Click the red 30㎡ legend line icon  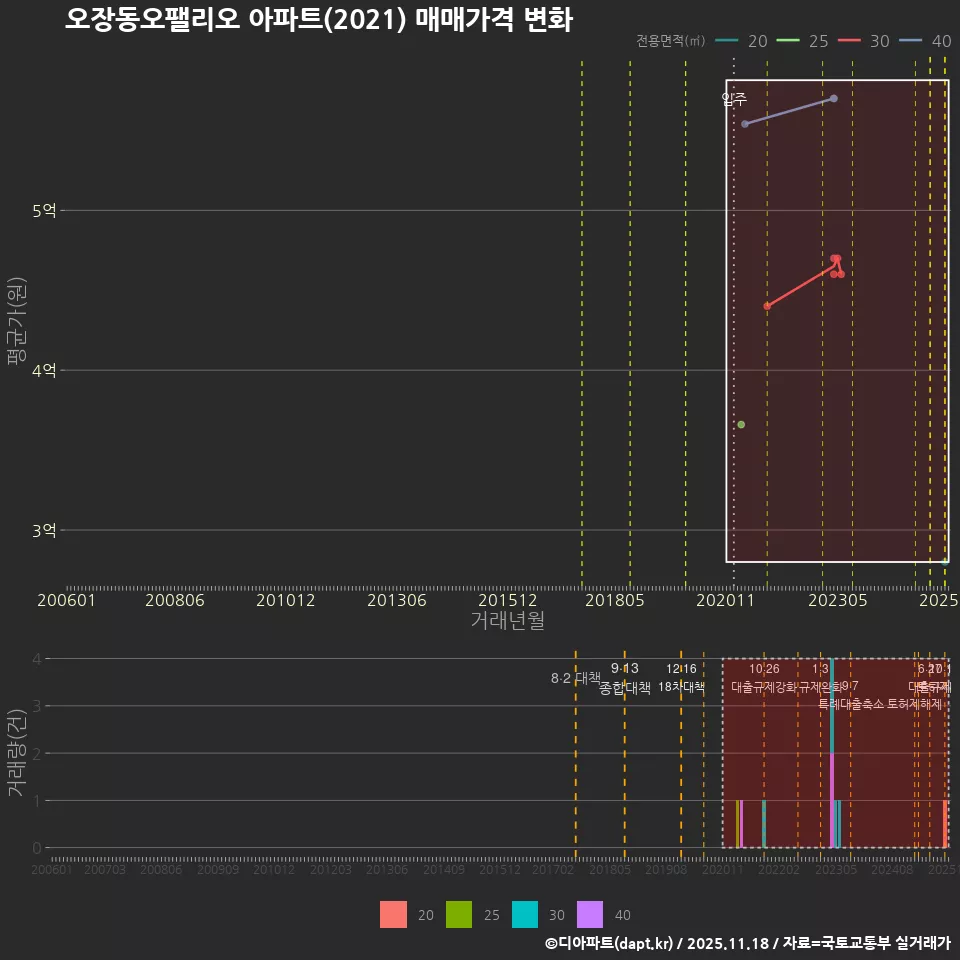click(x=849, y=41)
